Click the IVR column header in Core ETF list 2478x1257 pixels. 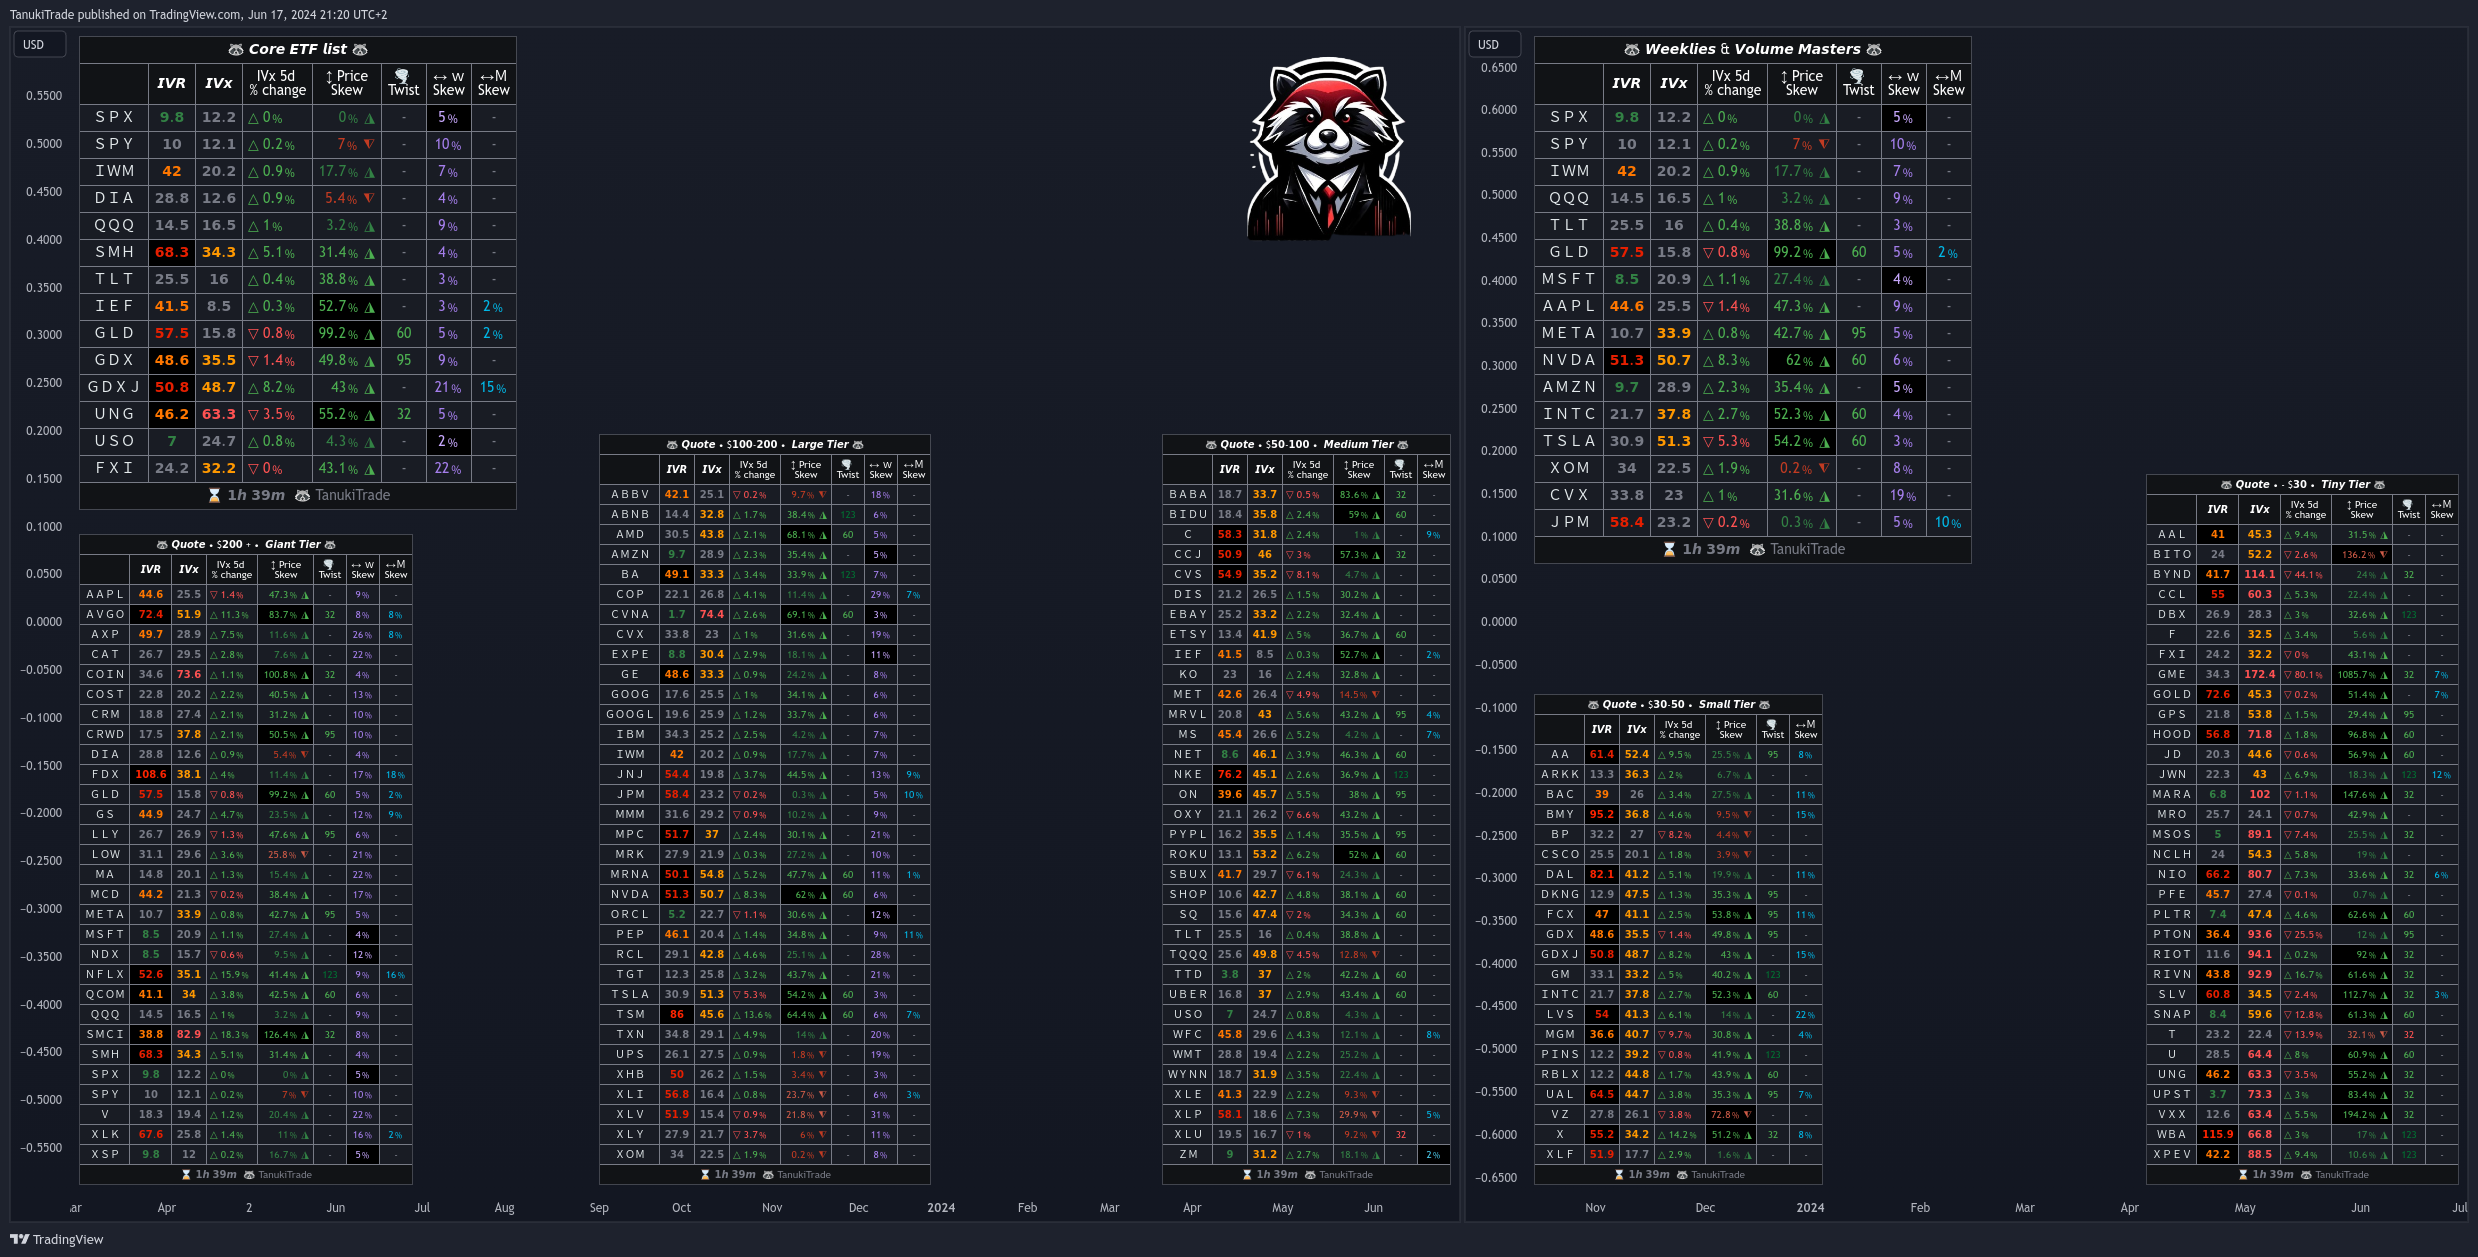(x=171, y=83)
